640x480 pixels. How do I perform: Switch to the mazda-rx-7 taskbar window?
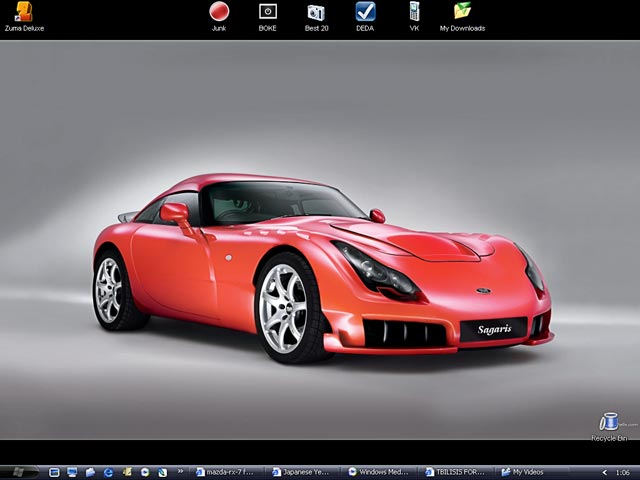[x=227, y=472]
